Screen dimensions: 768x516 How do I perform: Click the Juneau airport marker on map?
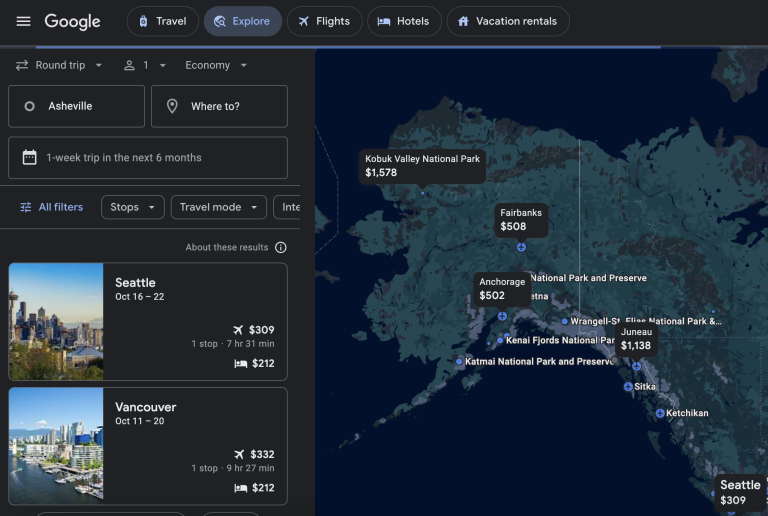tap(636, 366)
